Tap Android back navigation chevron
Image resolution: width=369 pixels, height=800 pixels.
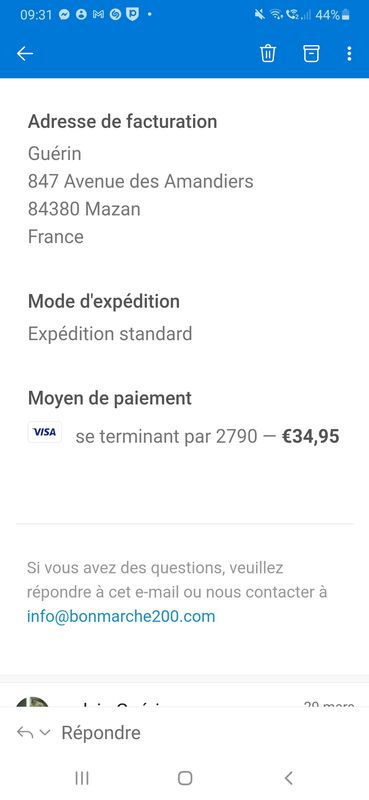pos(288,778)
